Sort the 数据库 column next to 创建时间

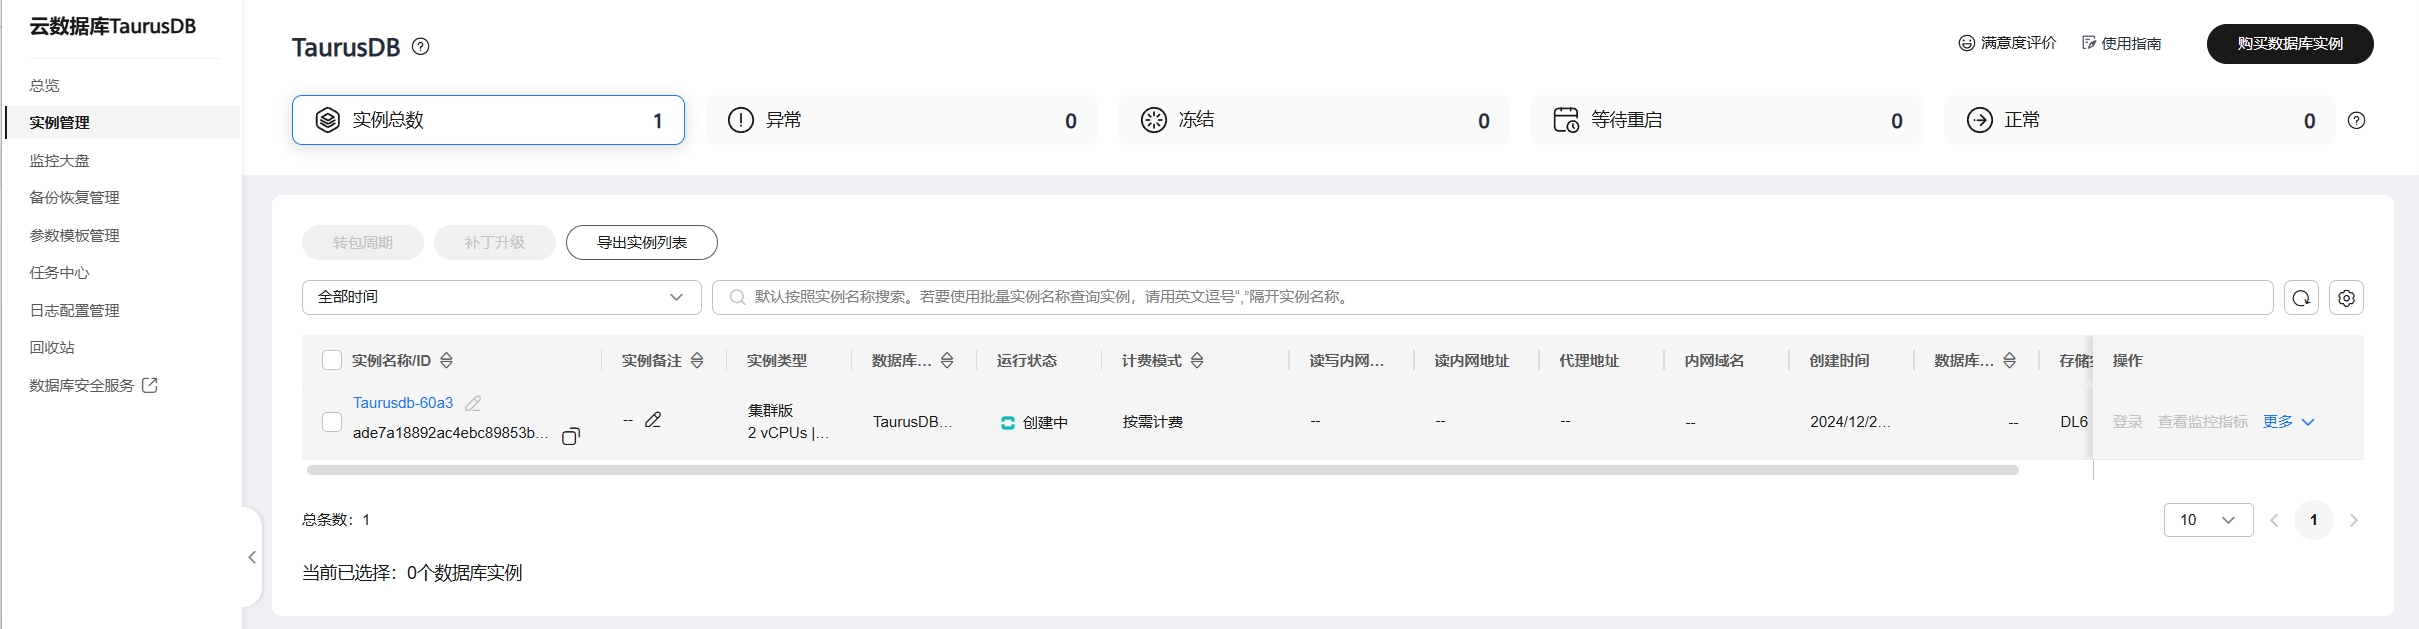[2010, 360]
